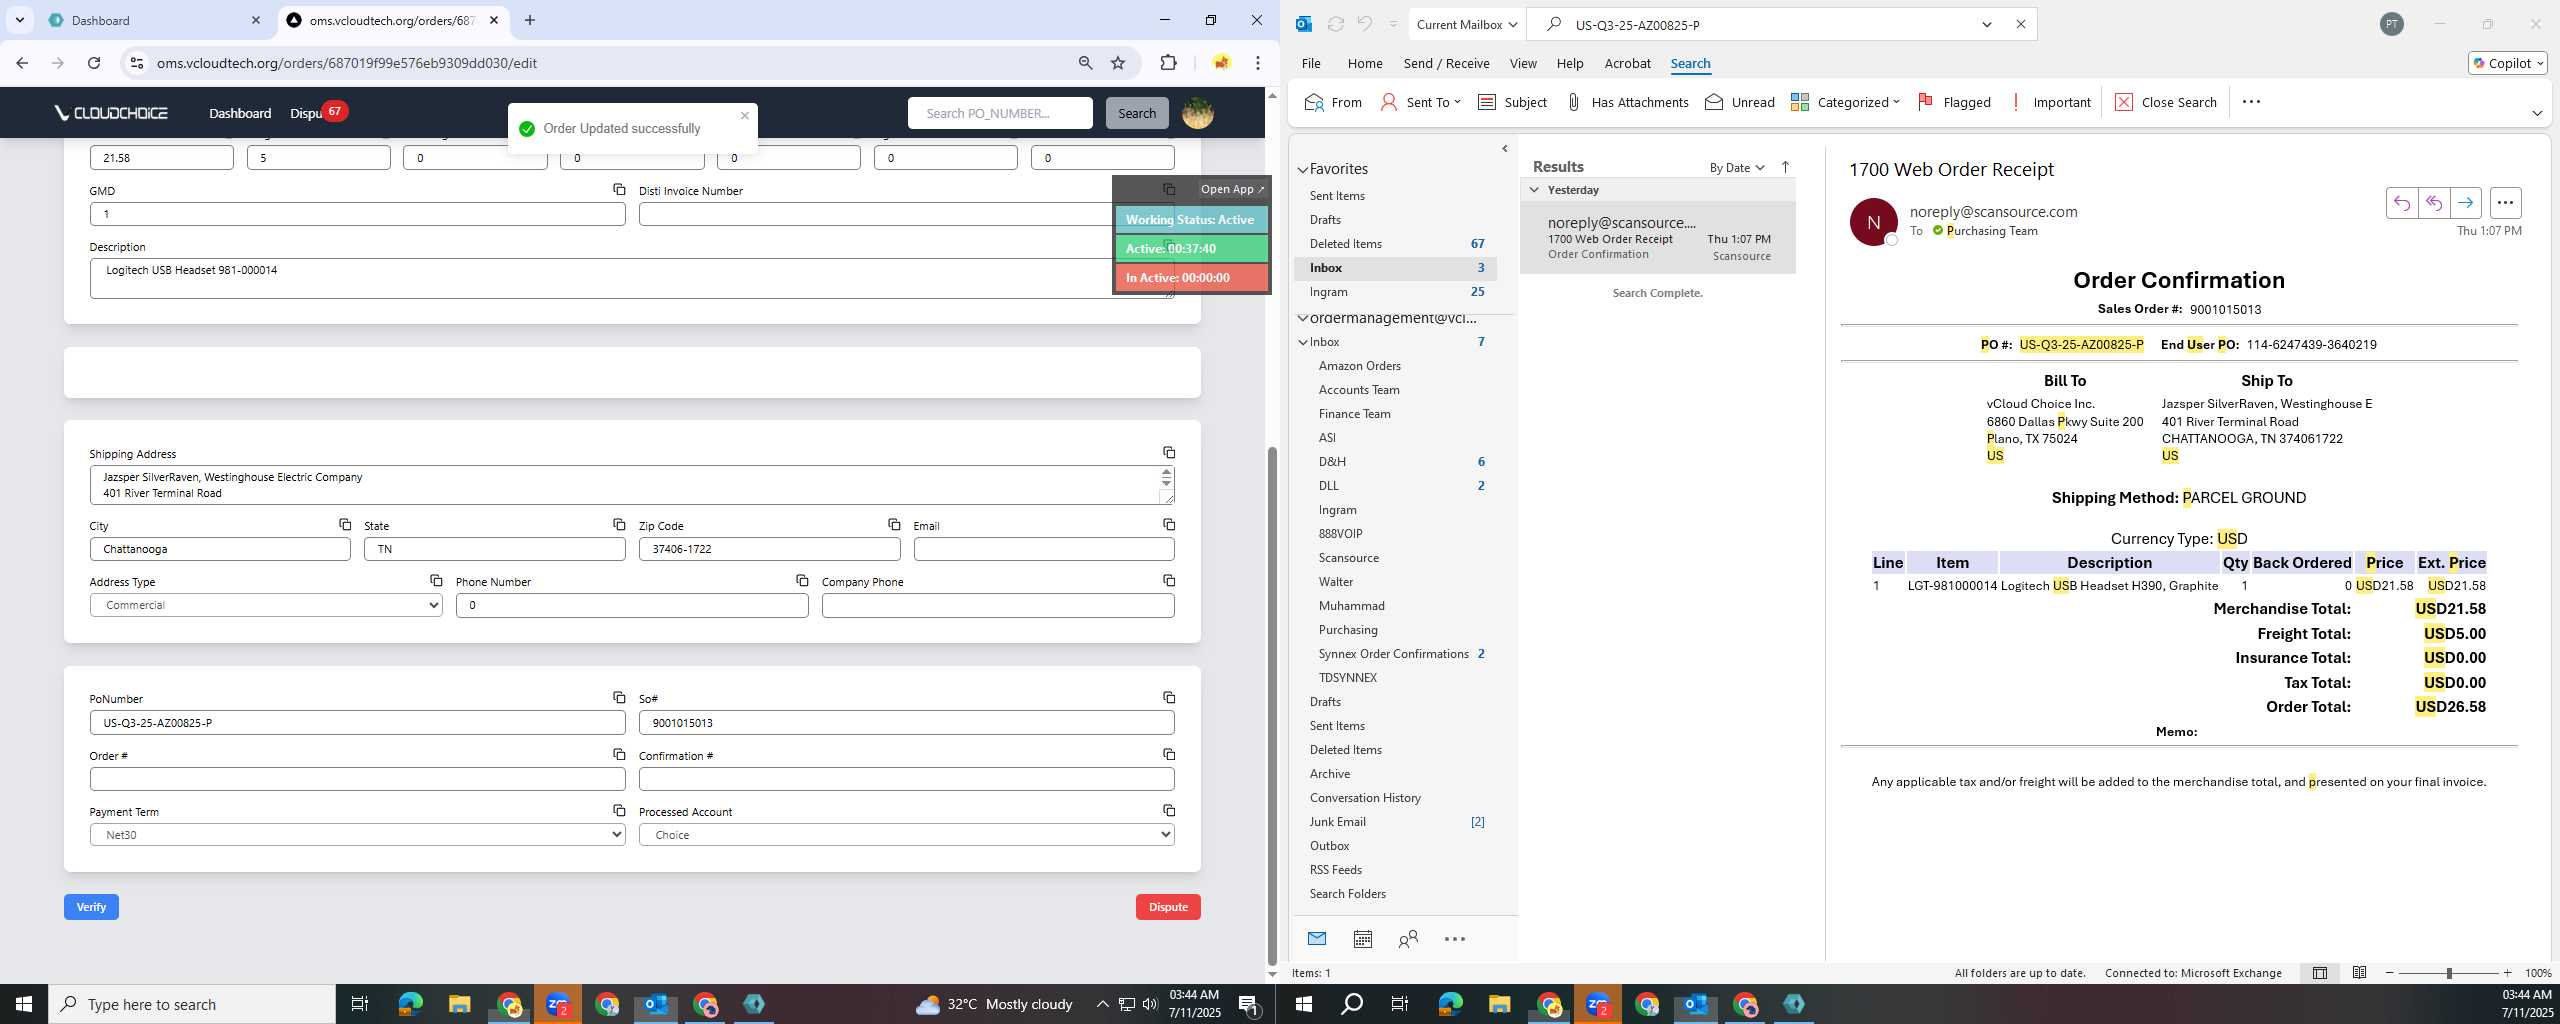Forward the Outlook email

point(2465,203)
